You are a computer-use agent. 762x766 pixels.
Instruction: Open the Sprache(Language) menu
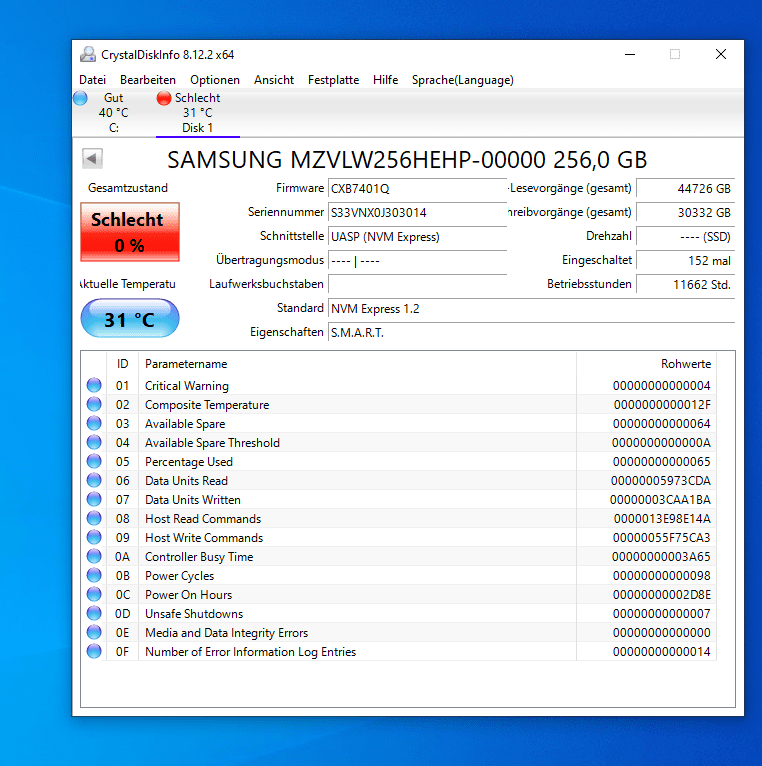[x=463, y=80]
